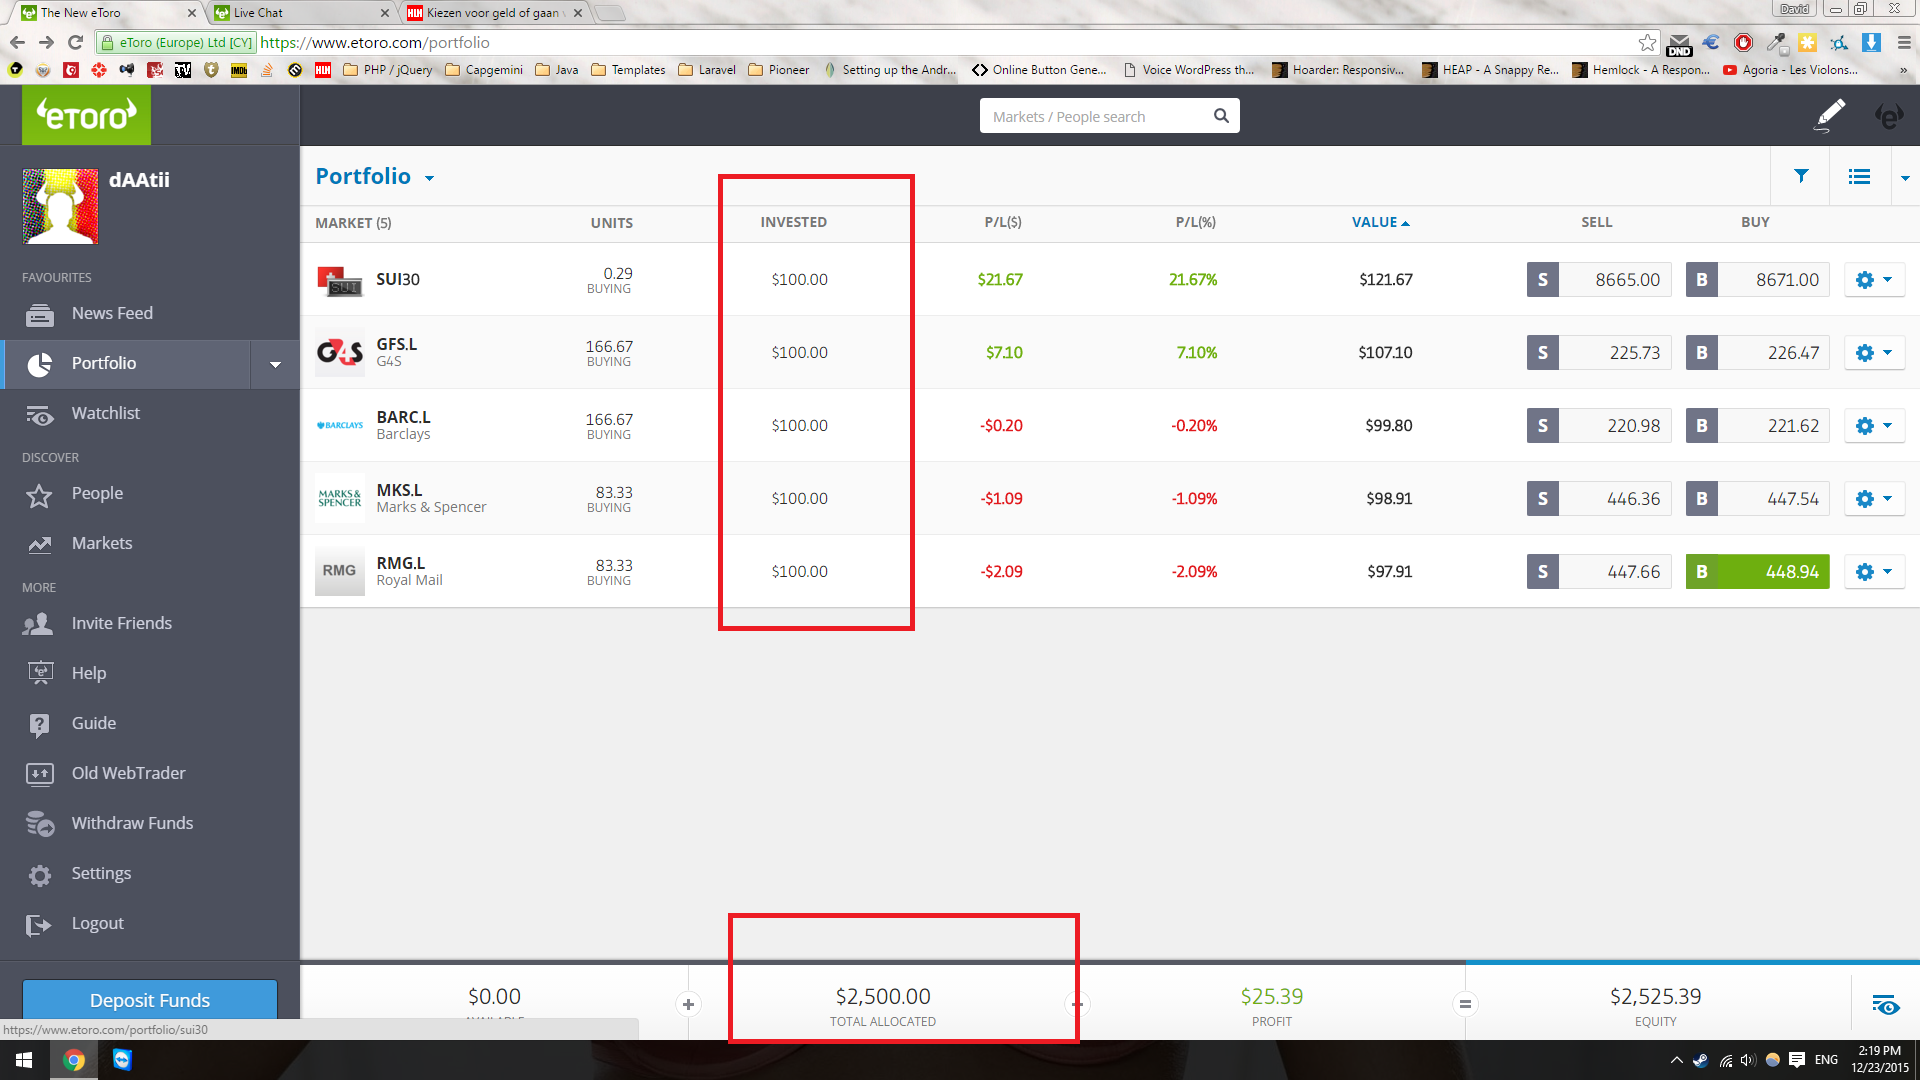Open the Royal Mail market row
This screenshot has width=1920, height=1080.
(x=1109, y=572)
